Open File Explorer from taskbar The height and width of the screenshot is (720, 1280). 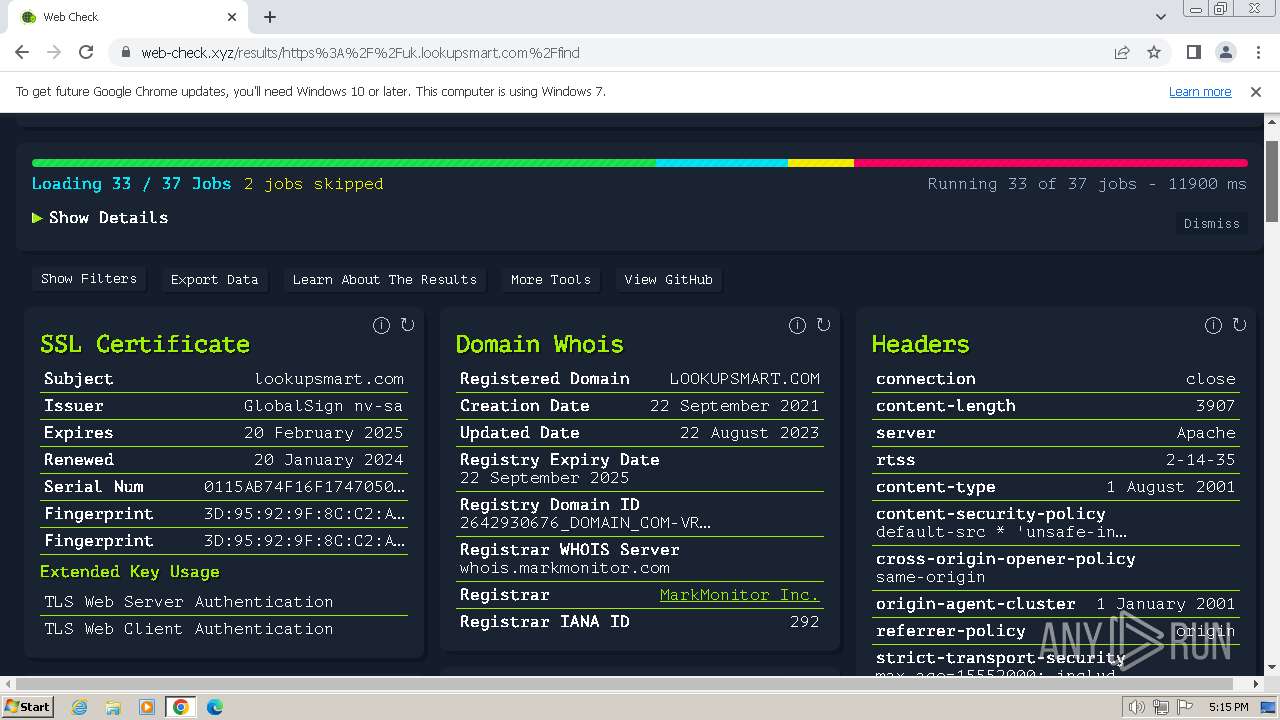pyautogui.click(x=113, y=707)
